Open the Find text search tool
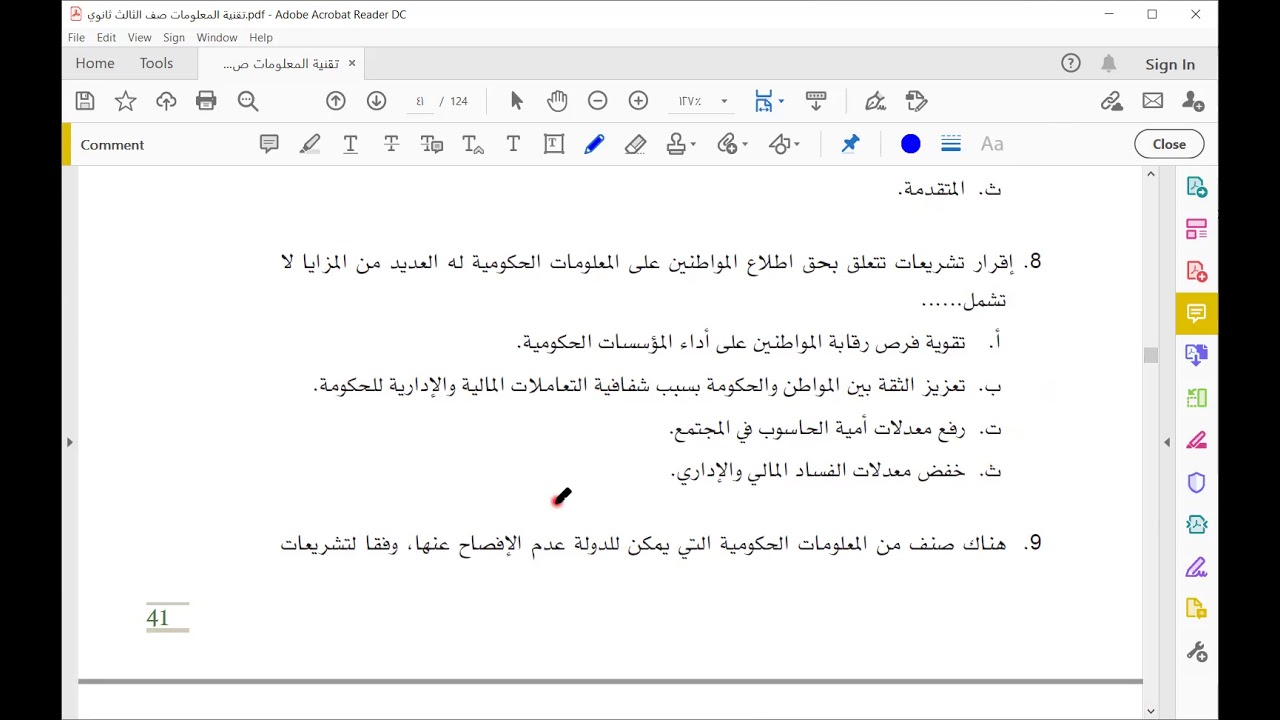The height and width of the screenshot is (720, 1280). (x=248, y=101)
